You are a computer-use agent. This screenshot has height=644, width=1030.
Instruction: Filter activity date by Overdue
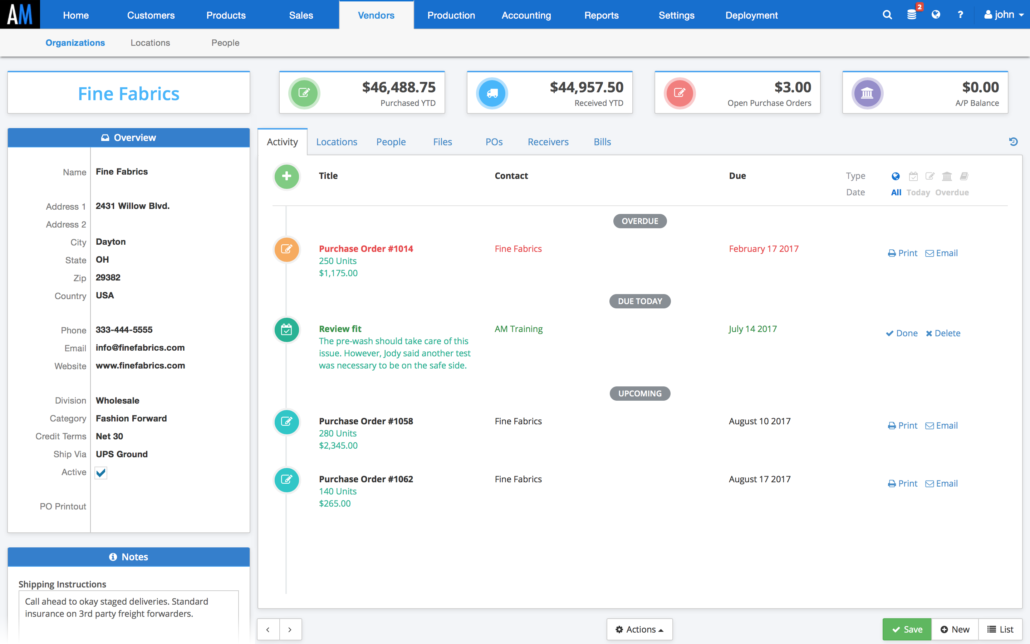[952, 192]
